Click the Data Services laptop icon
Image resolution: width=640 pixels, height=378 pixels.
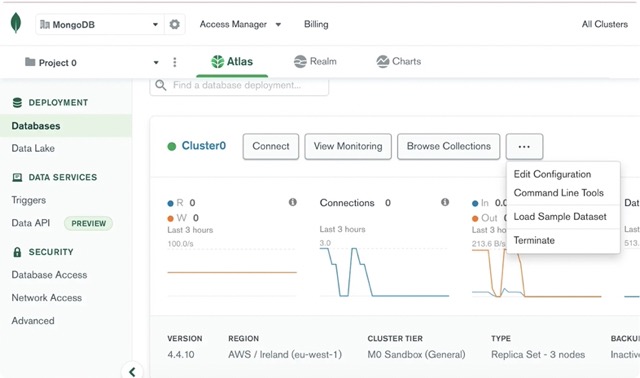click(x=17, y=177)
